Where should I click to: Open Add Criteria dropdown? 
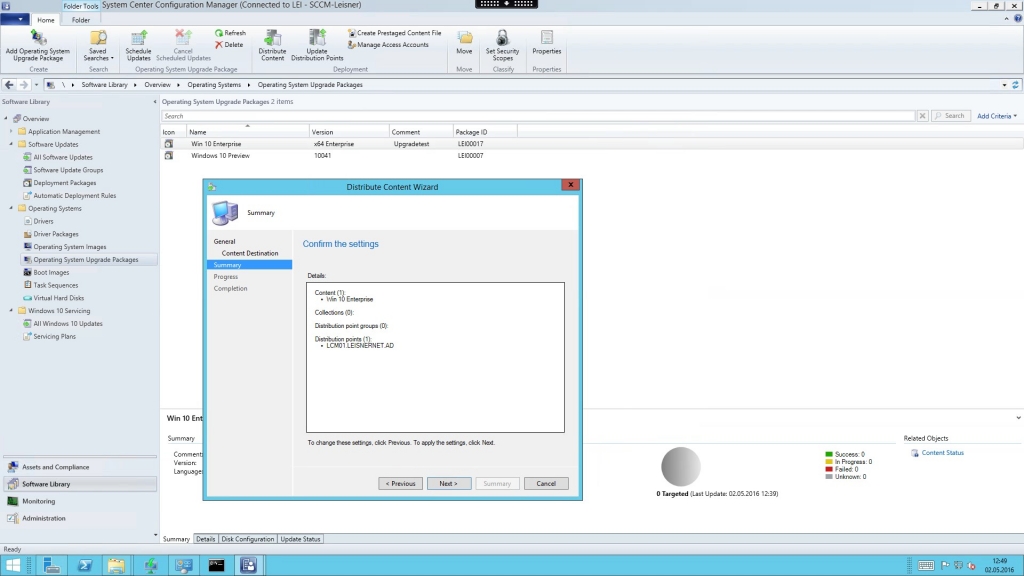[x=997, y=116]
